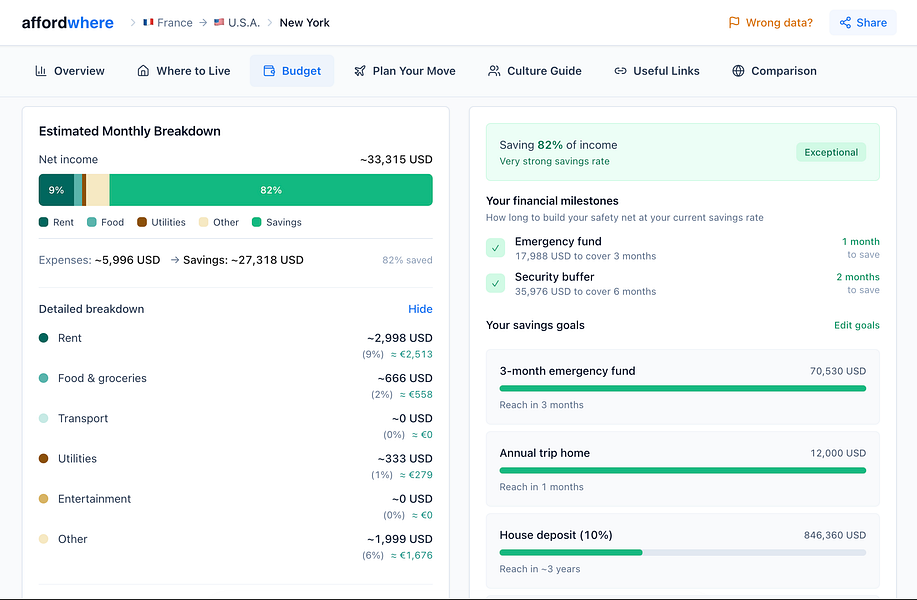Click the 2 months to save label
The width and height of the screenshot is (917, 600).
click(x=857, y=283)
